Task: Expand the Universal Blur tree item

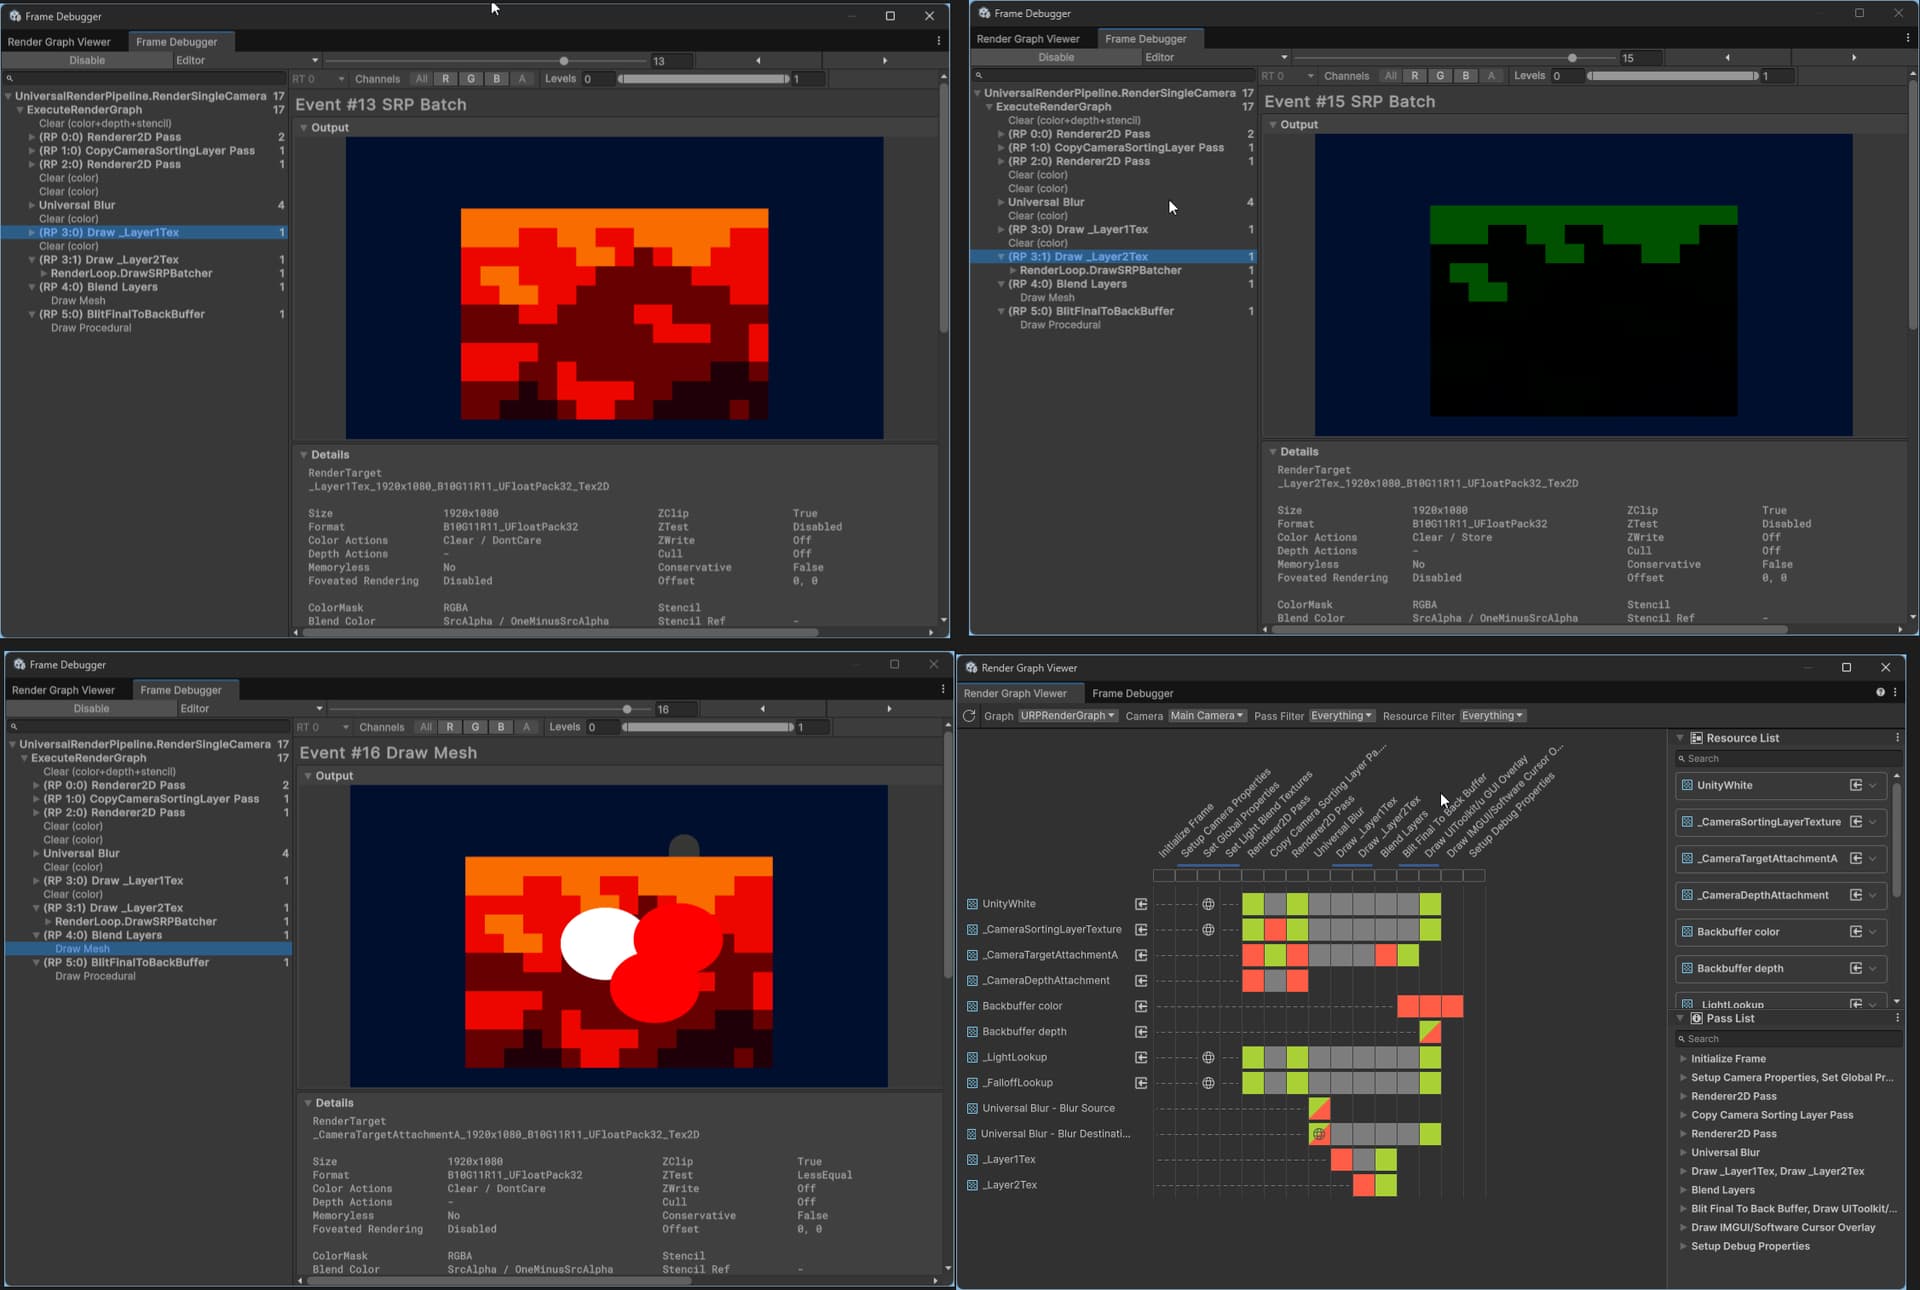Action: 33,205
